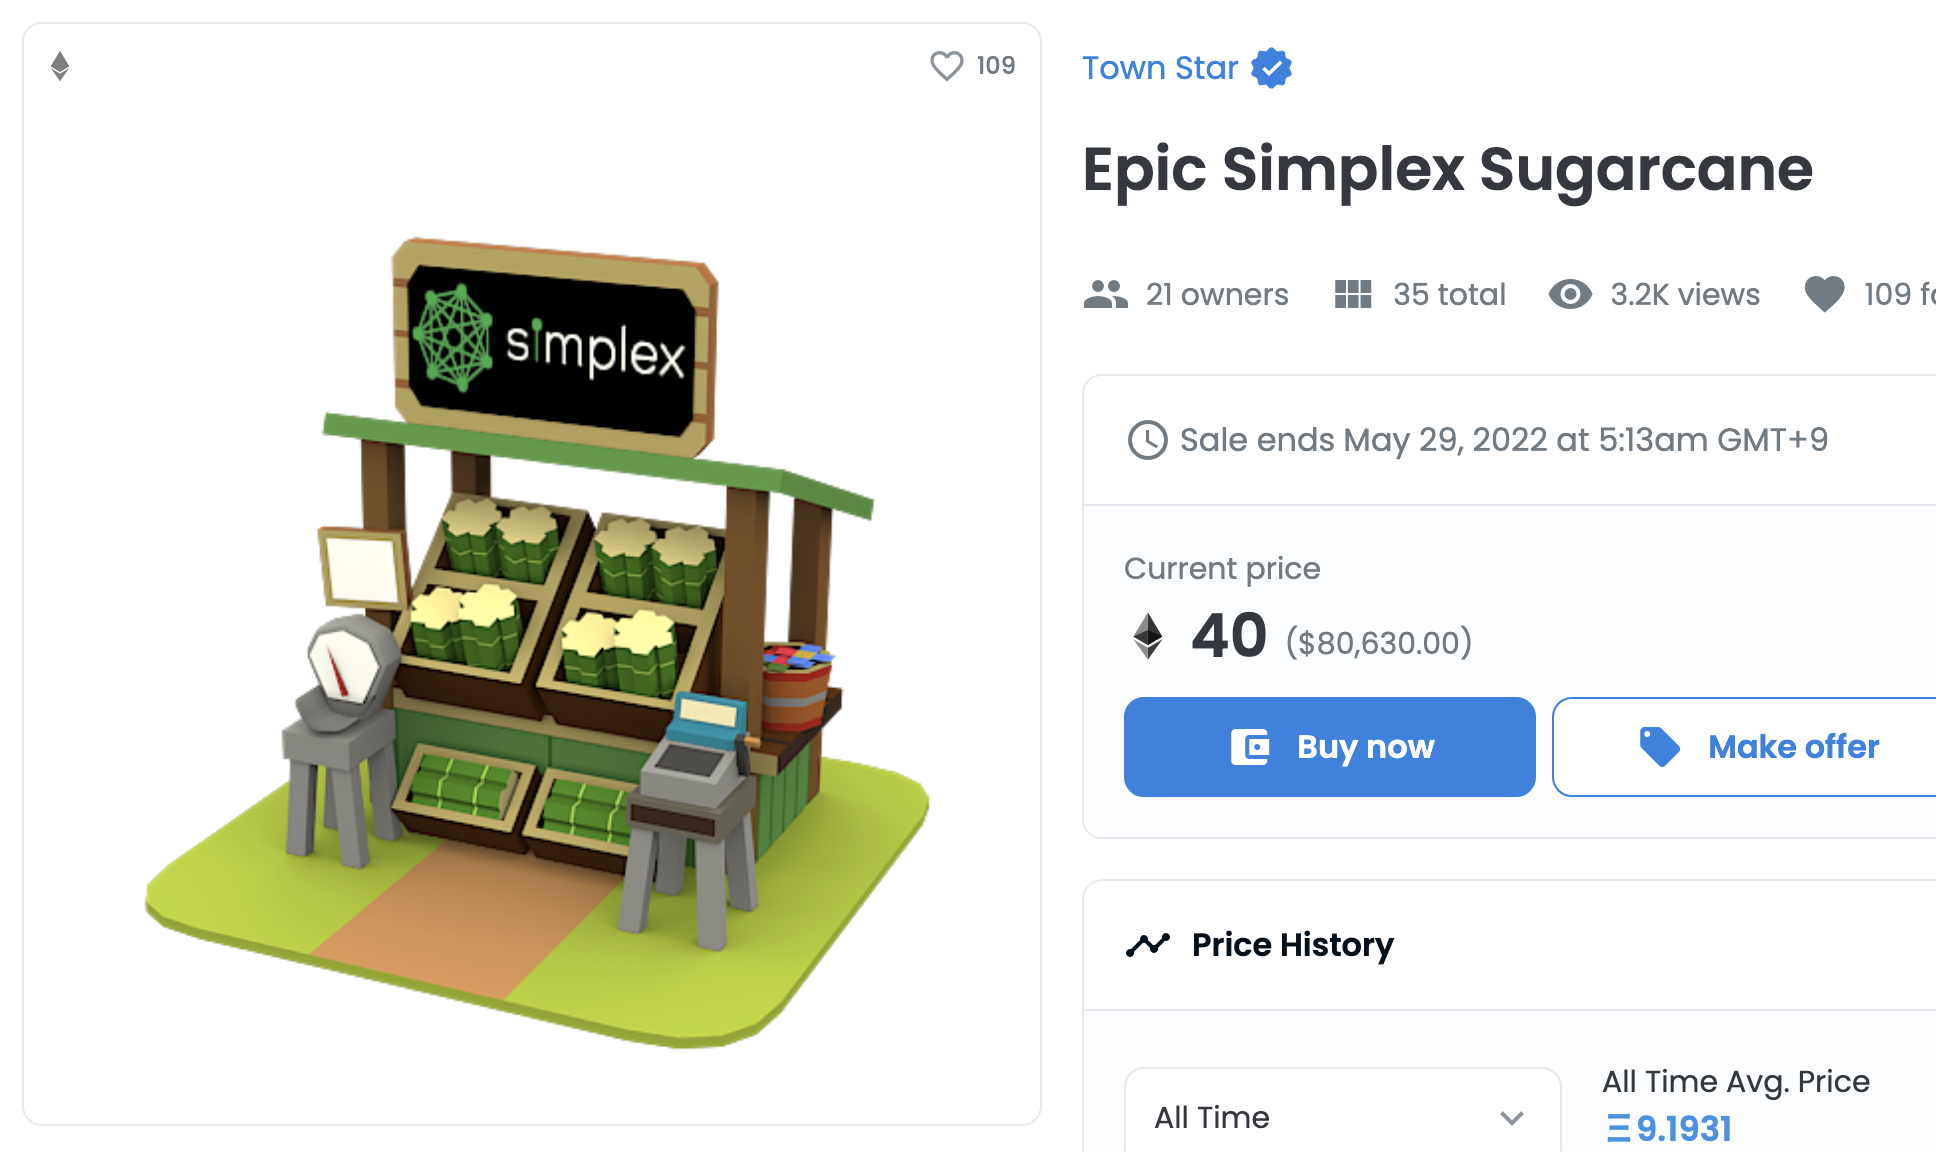Screen dimensions: 1936x1152
Task: Click the blue verified badge next to Town Star
Action: (x=1272, y=68)
